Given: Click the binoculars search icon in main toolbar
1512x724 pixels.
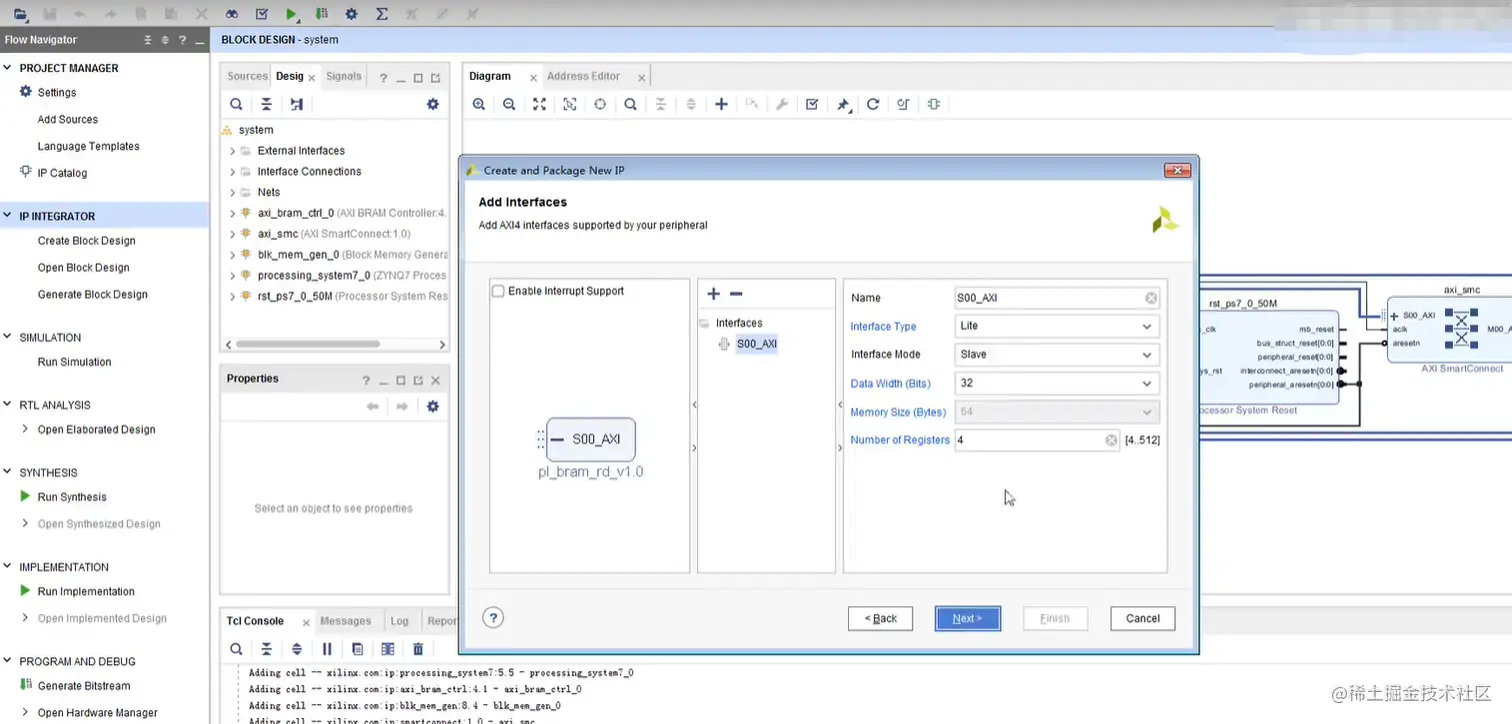Looking at the screenshot, I should [231, 14].
